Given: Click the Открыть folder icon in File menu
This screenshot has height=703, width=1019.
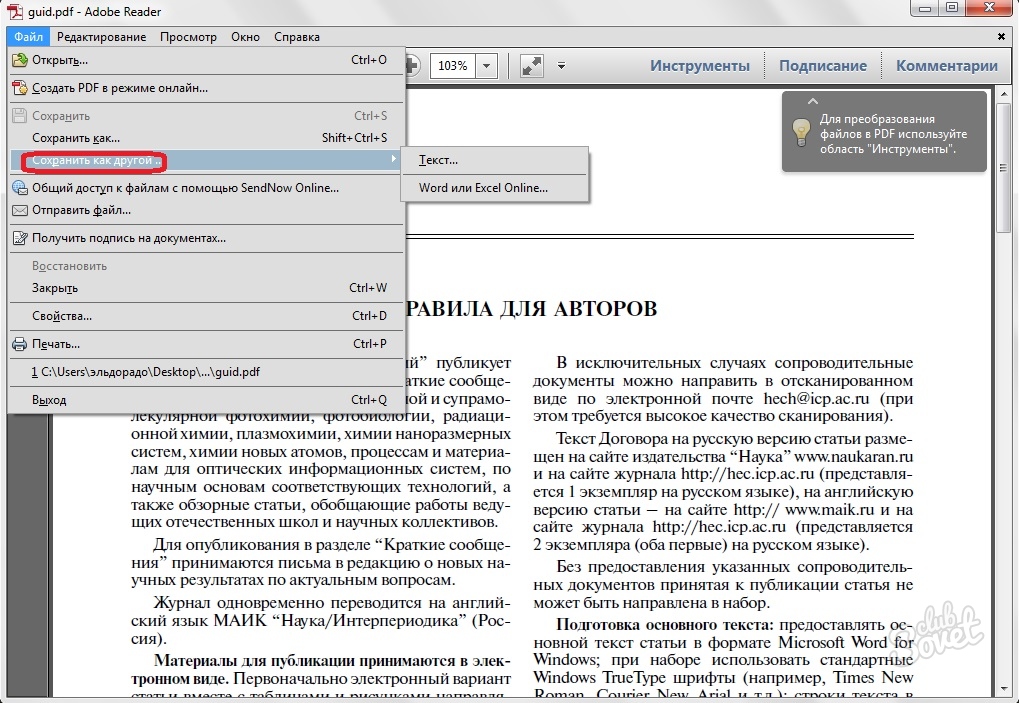Looking at the screenshot, I should [x=19, y=60].
